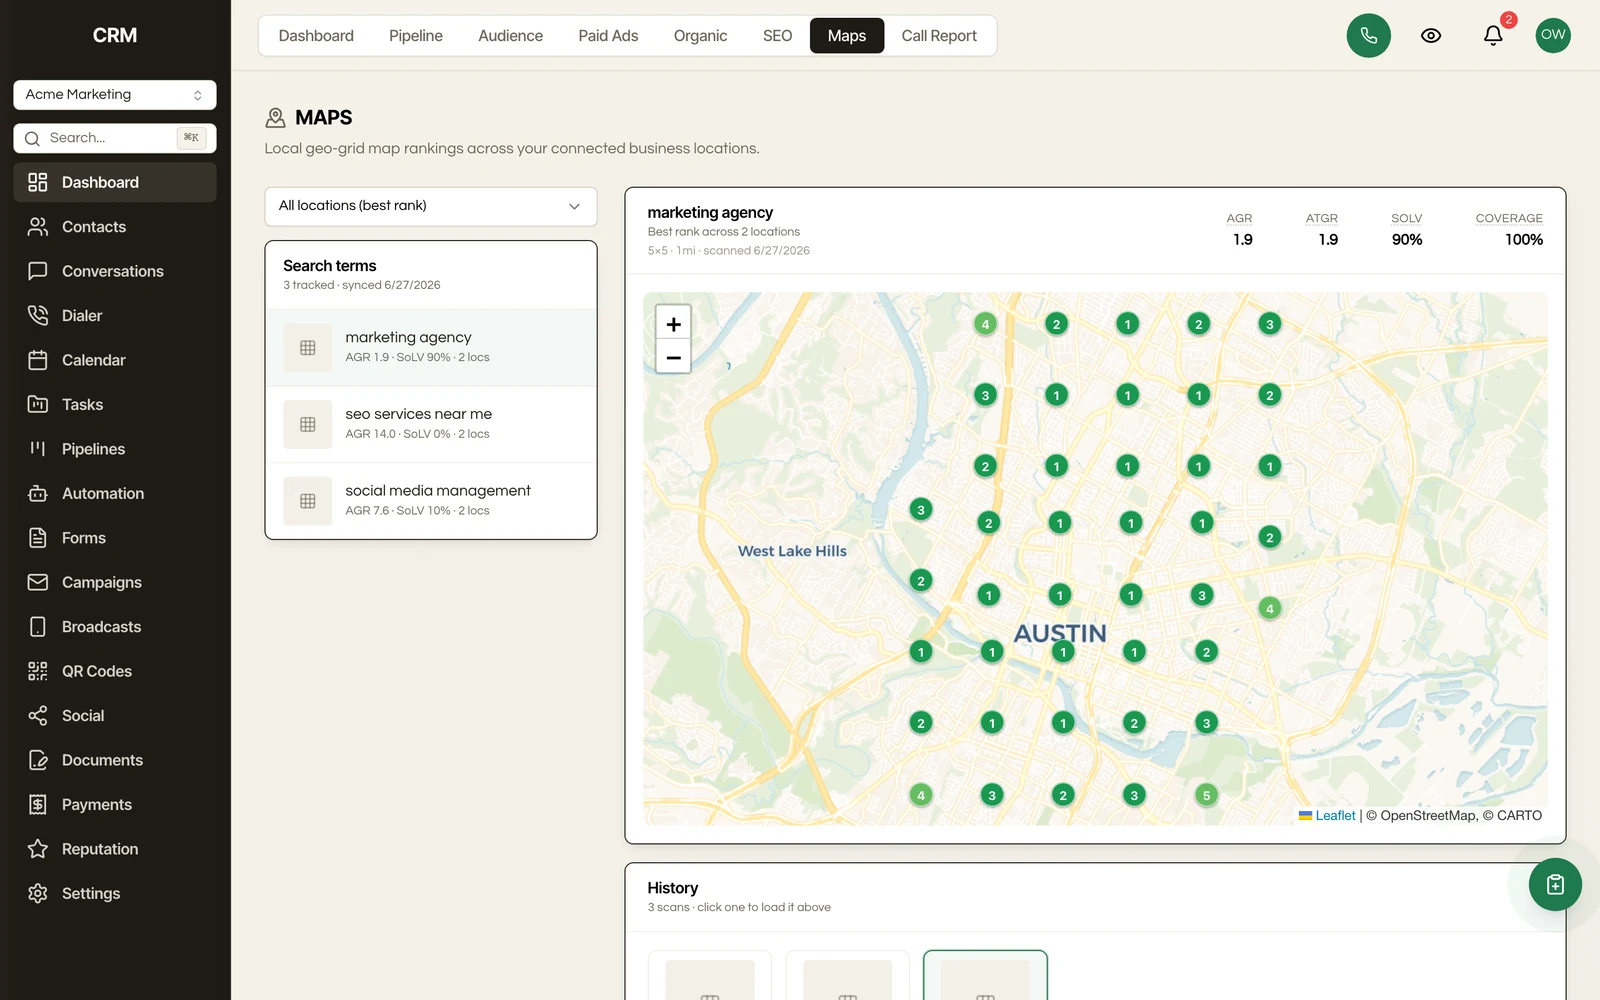Open Tasks in the sidebar
The image size is (1600, 1000).
[115, 405]
